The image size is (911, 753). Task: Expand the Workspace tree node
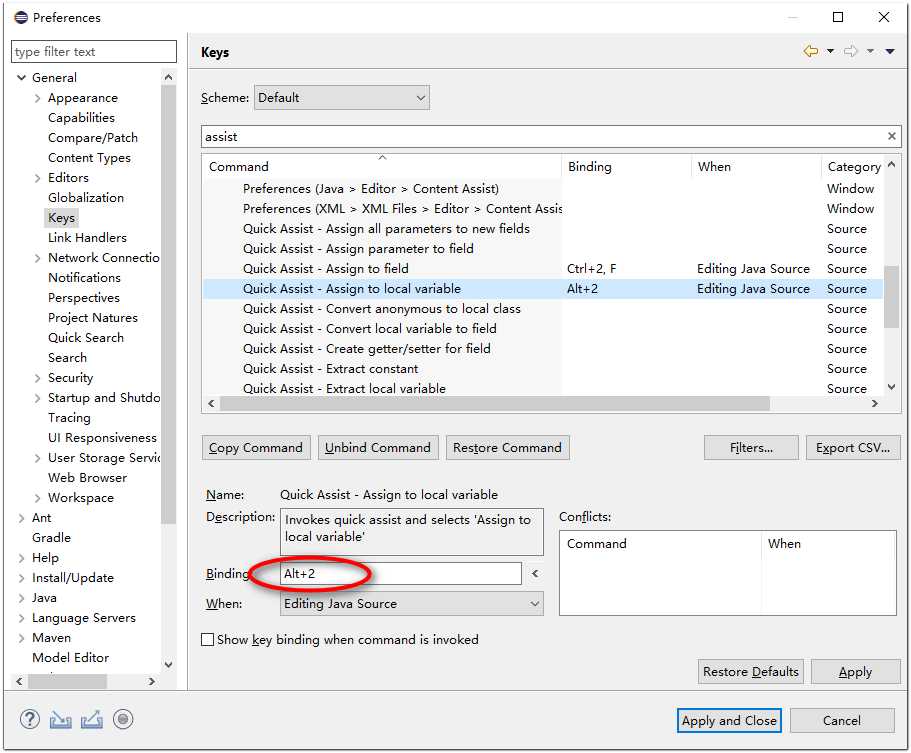37,498
